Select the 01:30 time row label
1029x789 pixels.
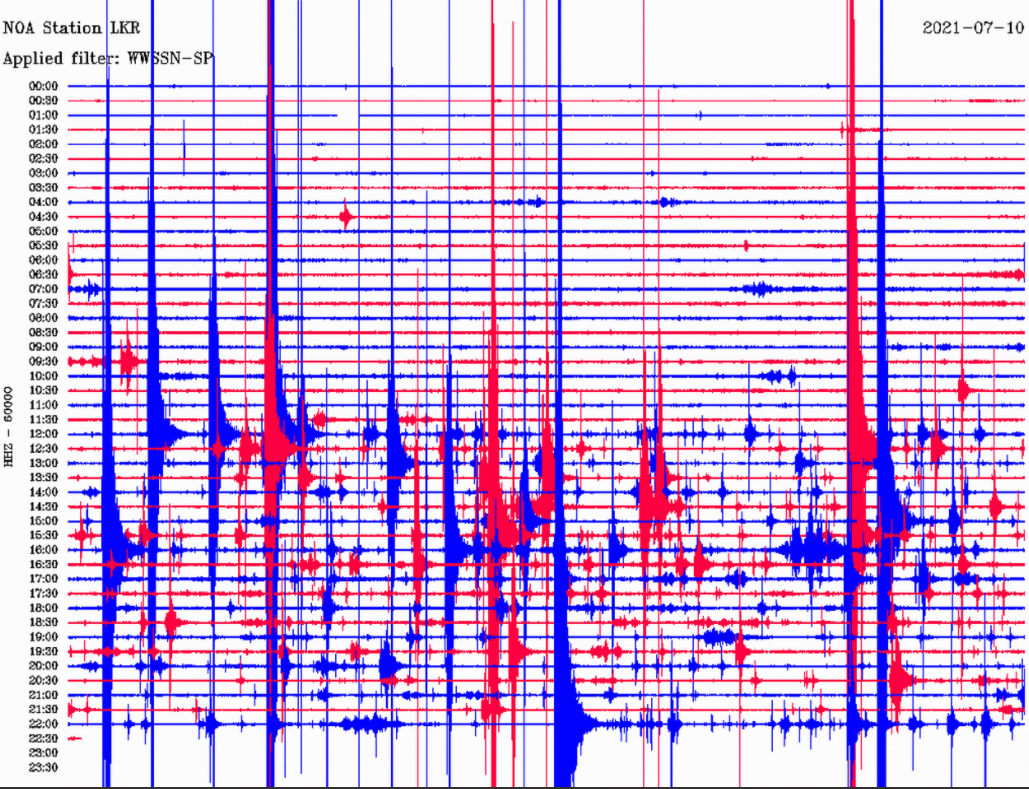coord(42,130)
